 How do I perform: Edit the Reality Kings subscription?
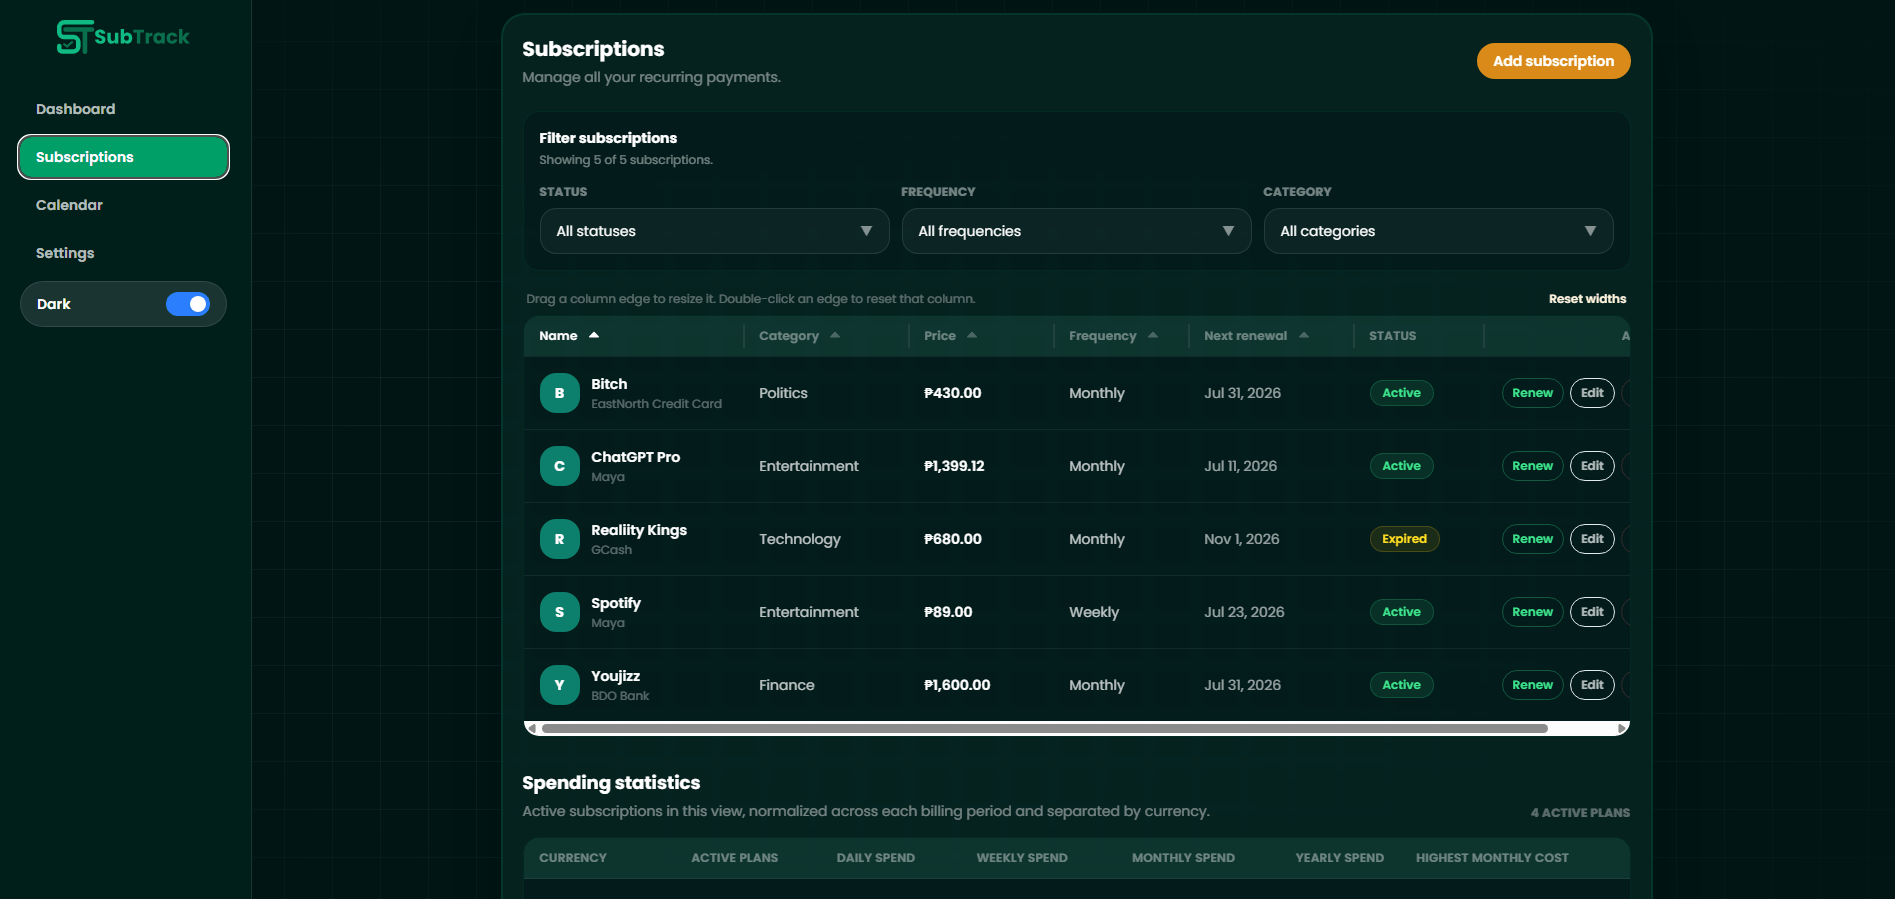(x=1592, y=539)
